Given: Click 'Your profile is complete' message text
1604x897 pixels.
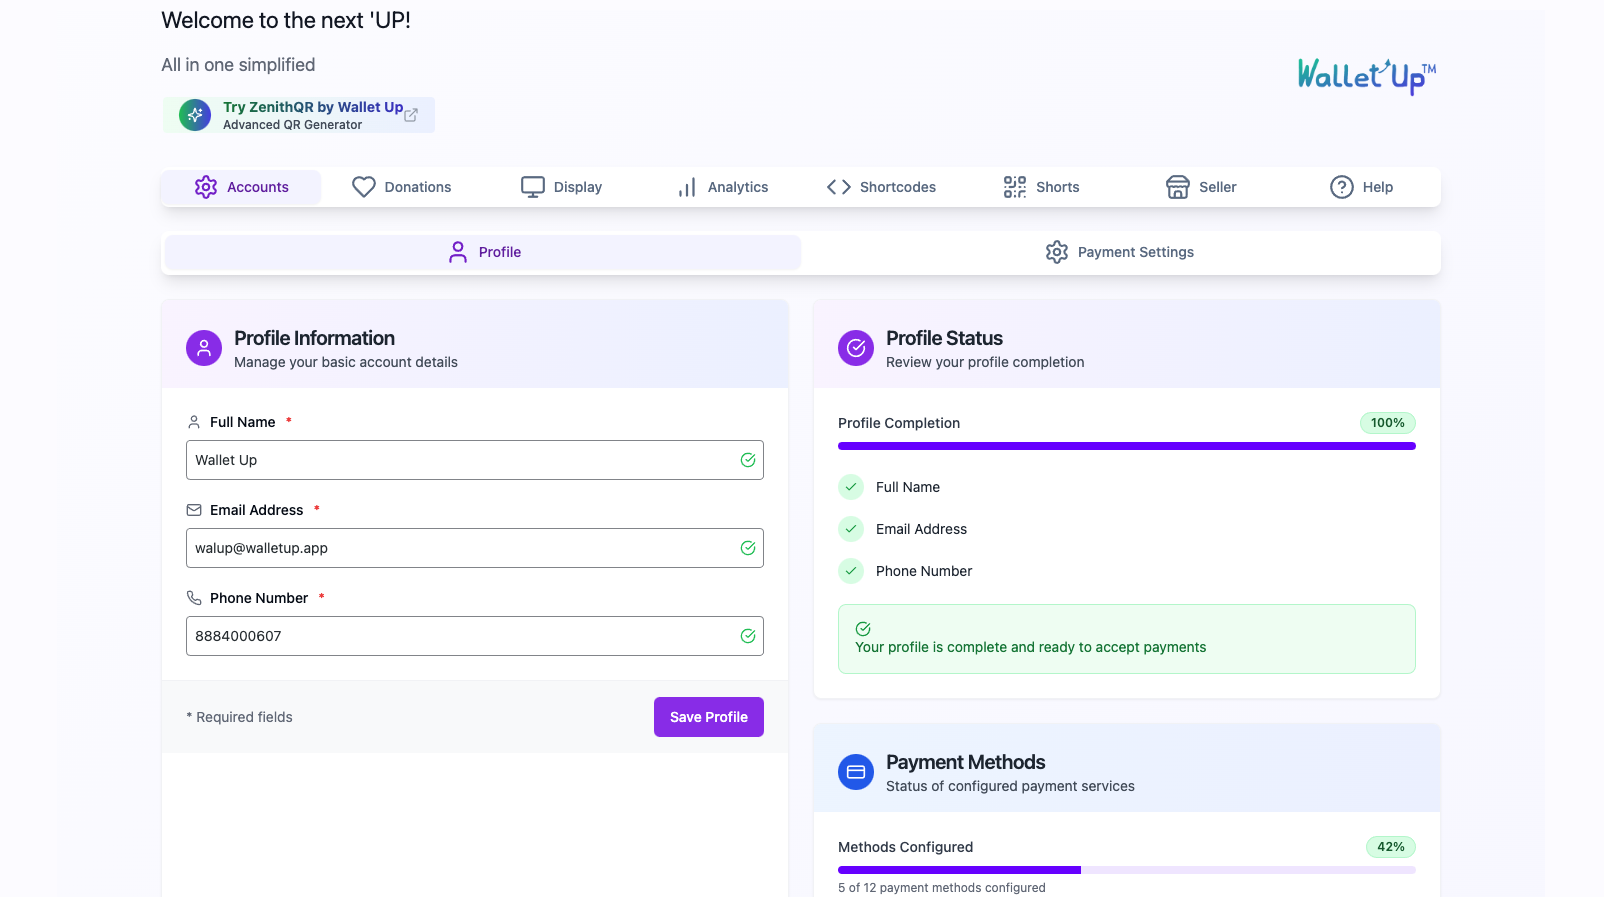Looking at the screenshot, I should (1031, 647).
